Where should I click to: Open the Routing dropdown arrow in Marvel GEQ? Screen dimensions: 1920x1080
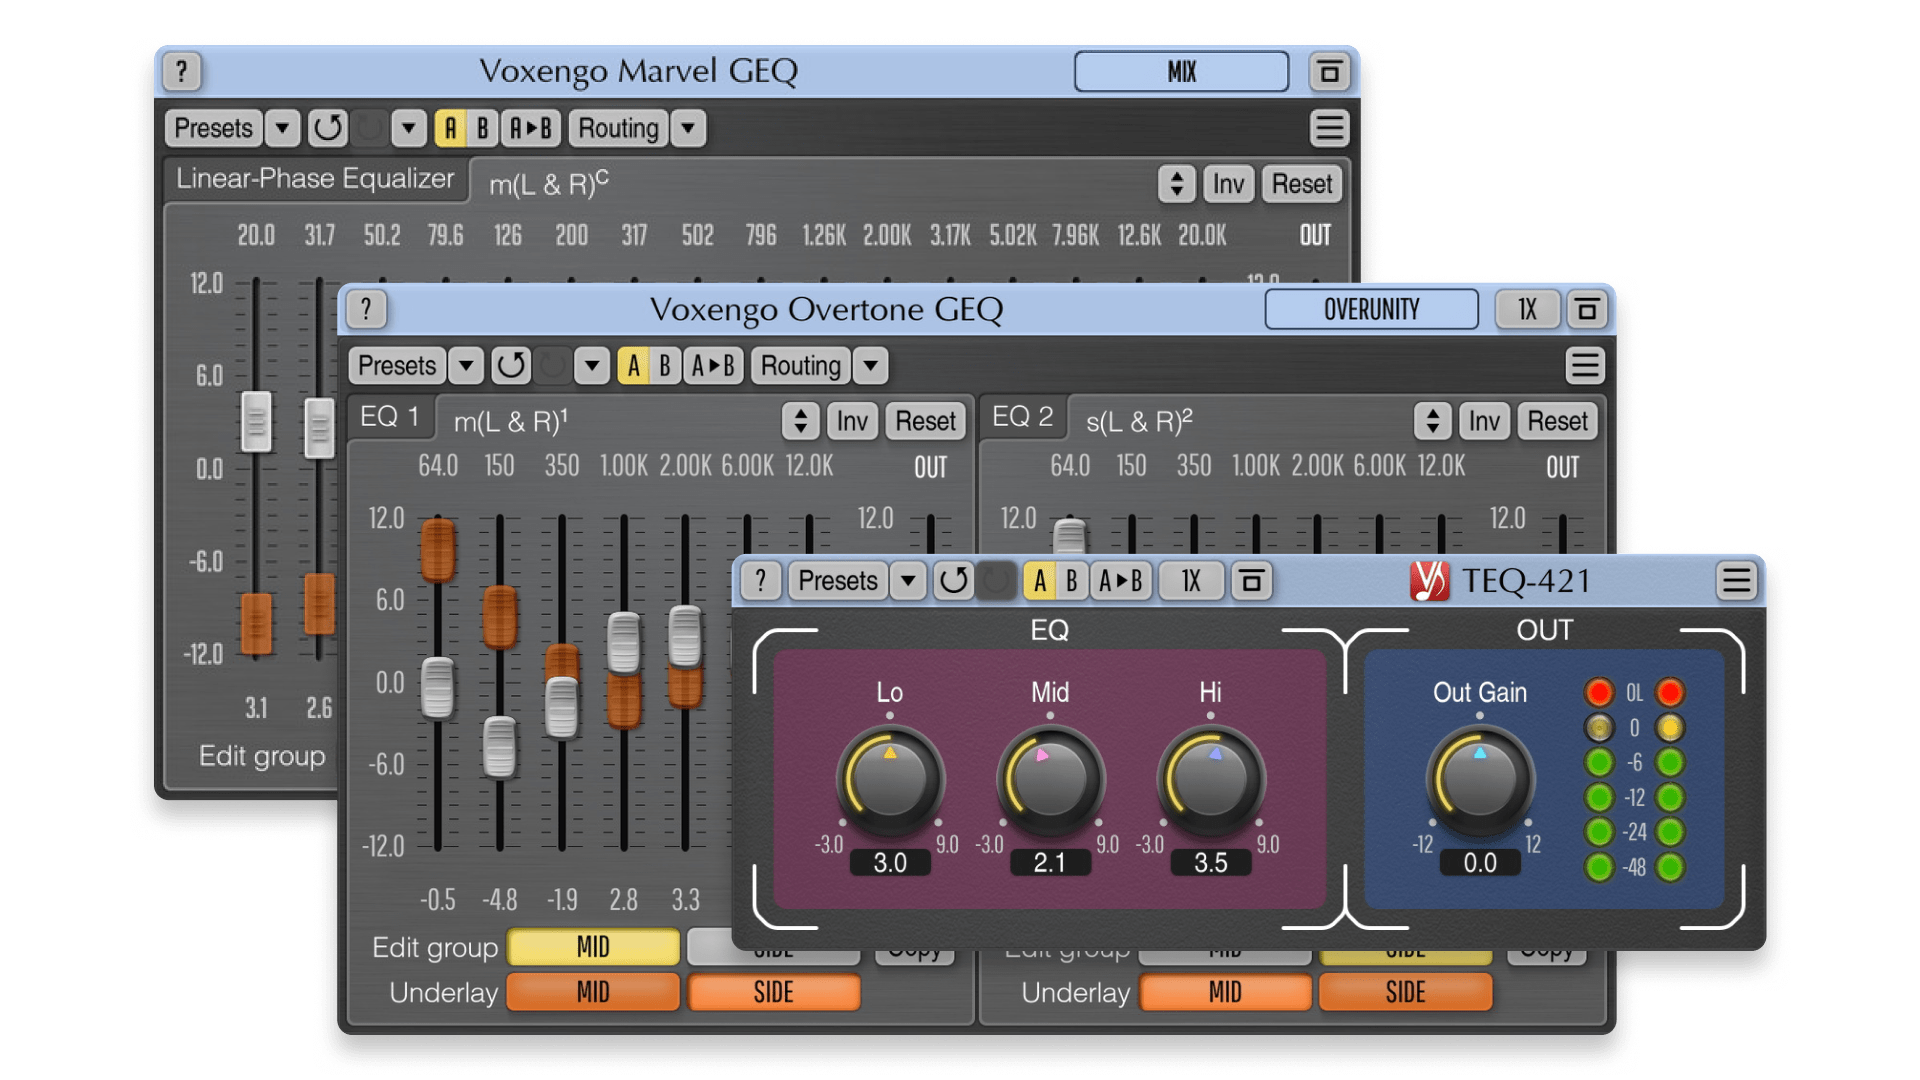click(688, 128)
